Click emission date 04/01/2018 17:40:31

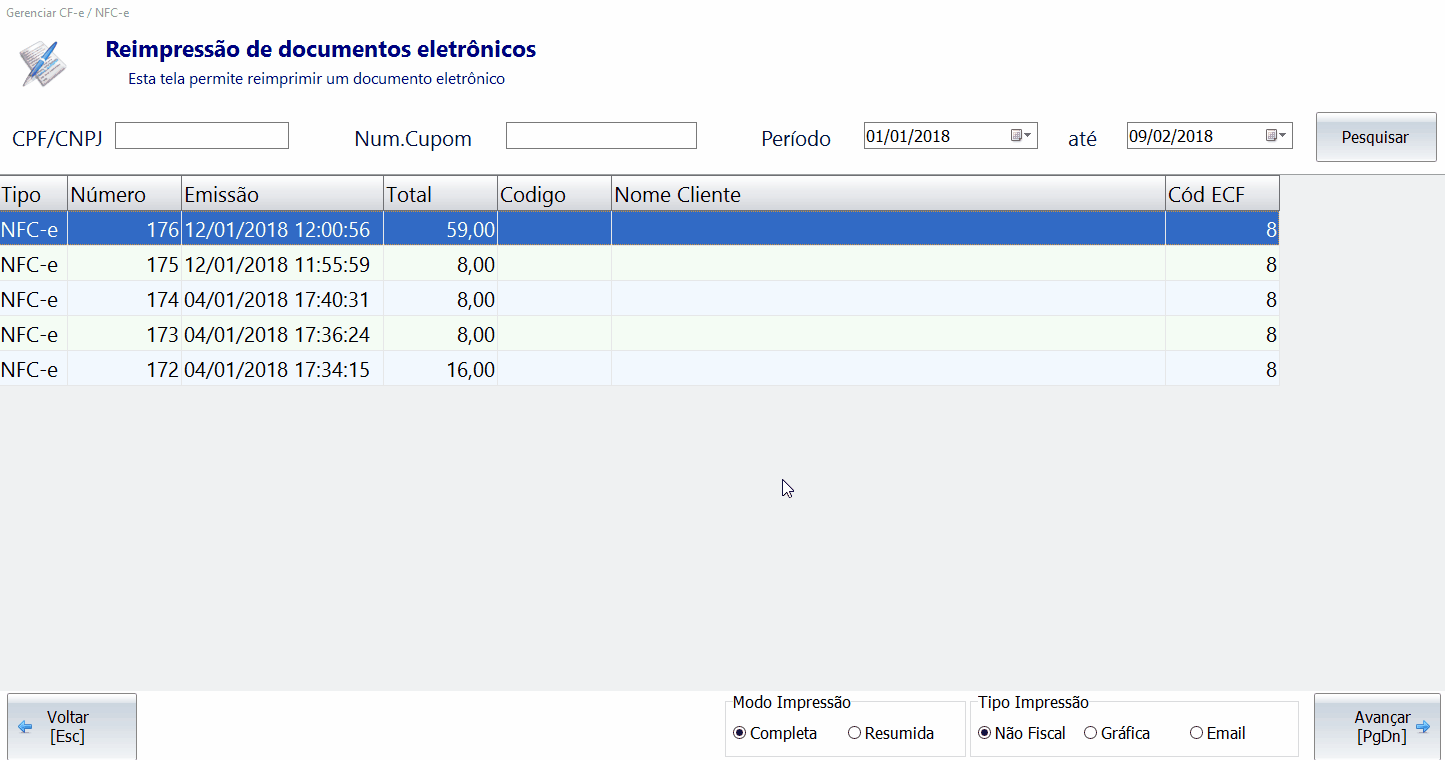(x=277, y=300)
